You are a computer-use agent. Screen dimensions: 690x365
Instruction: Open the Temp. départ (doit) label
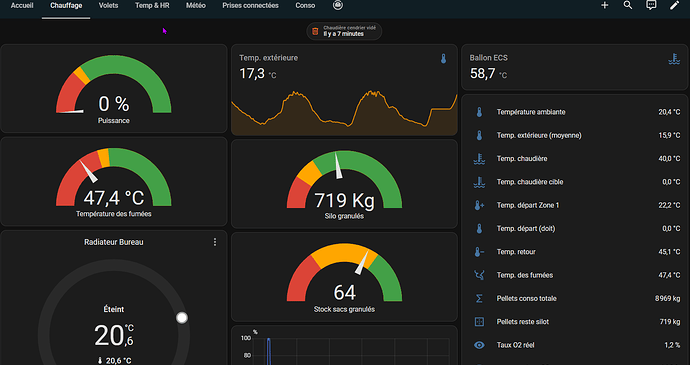pos(526,229)
